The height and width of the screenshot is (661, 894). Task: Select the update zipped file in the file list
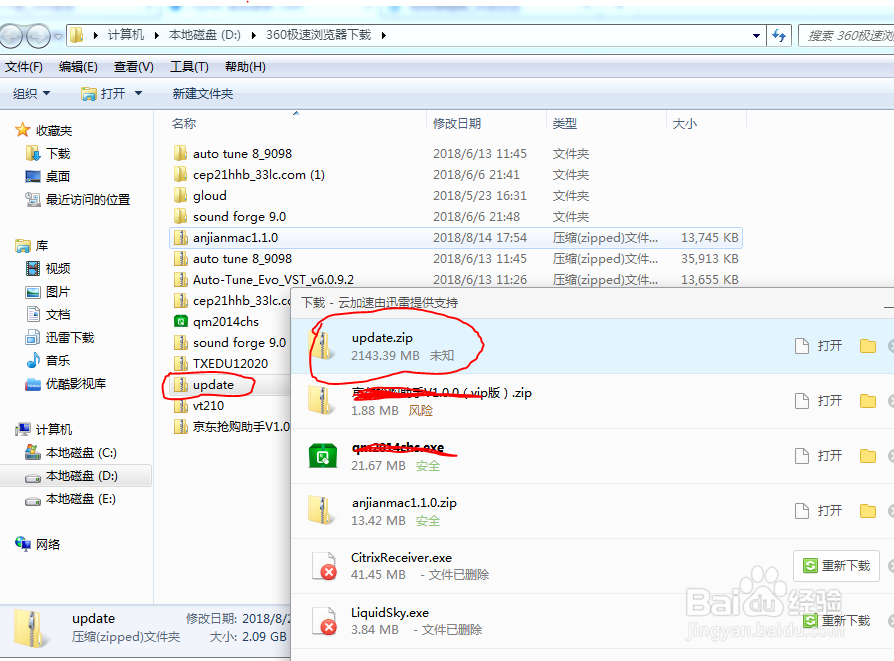pos(213,385)
